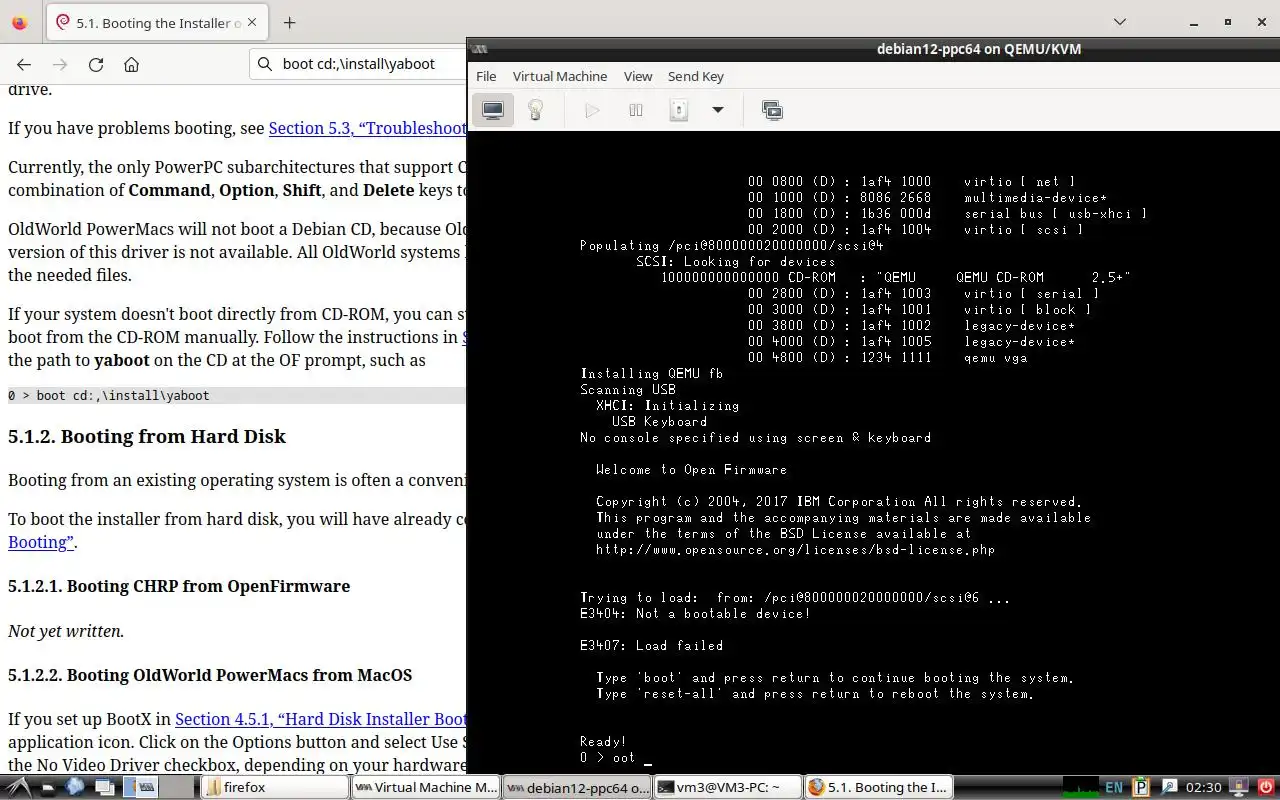Open the View menu in the VM window
The width and height of the screenshot is (1280, 800).
point(638,76)
